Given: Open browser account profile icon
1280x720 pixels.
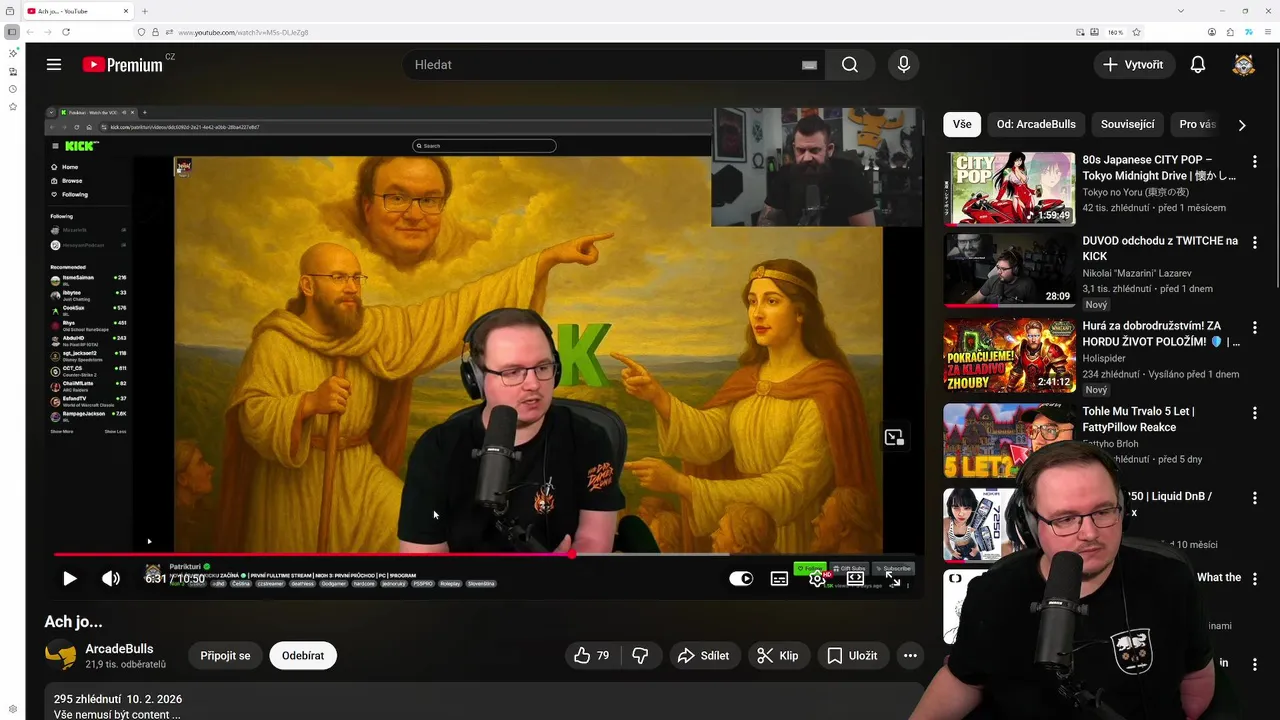Looking at the screenshot, I should tap(1212, 32).
